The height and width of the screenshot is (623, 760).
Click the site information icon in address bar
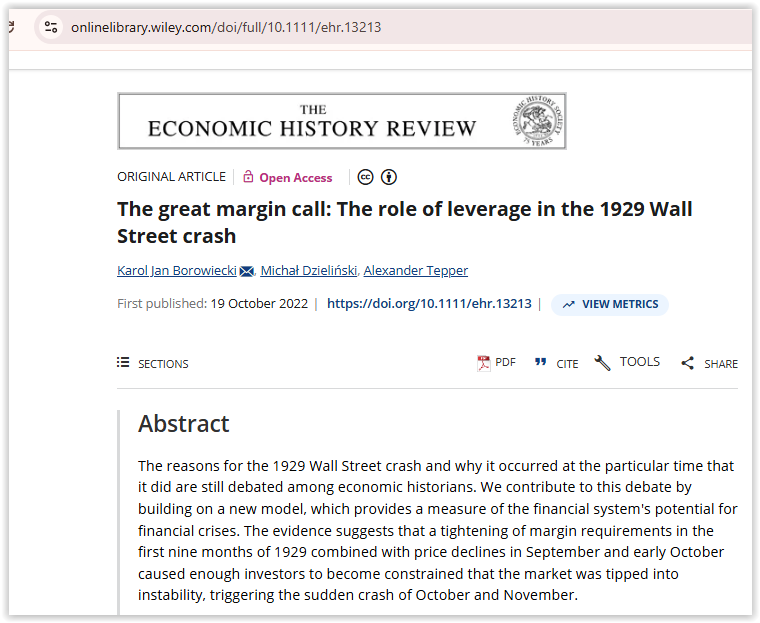tap(51, 27)
